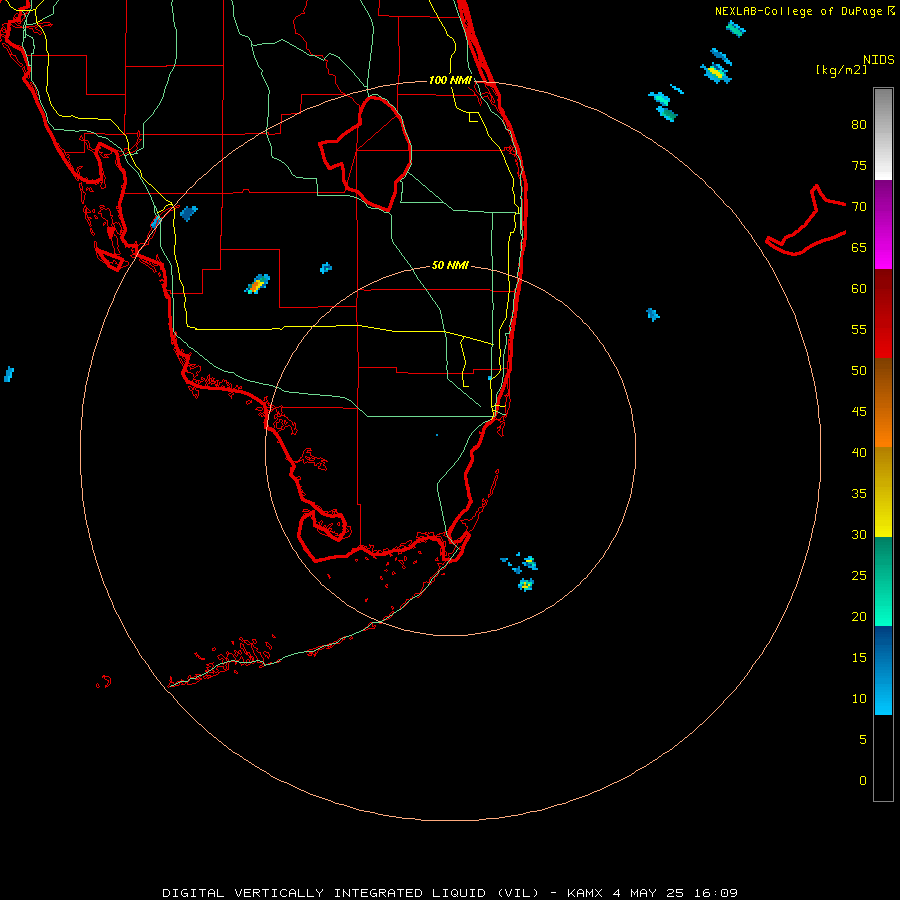Click the 100 NMI range ring label
Image resolution: width=900 pixels, height=900 pixels.
[x=450, y=80]
